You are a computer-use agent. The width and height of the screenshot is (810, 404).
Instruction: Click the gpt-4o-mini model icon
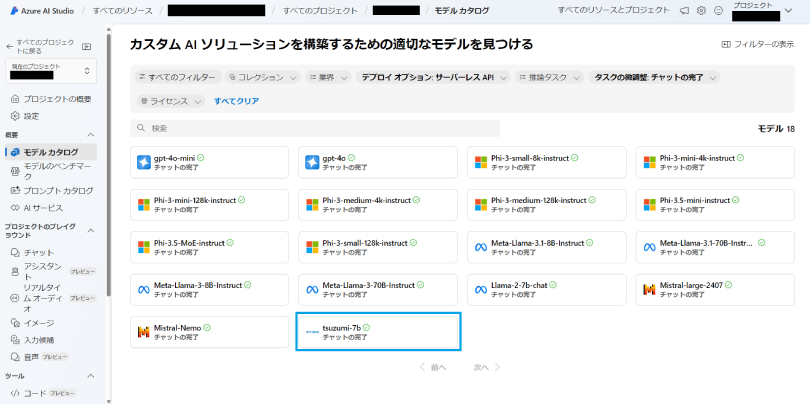144,162
